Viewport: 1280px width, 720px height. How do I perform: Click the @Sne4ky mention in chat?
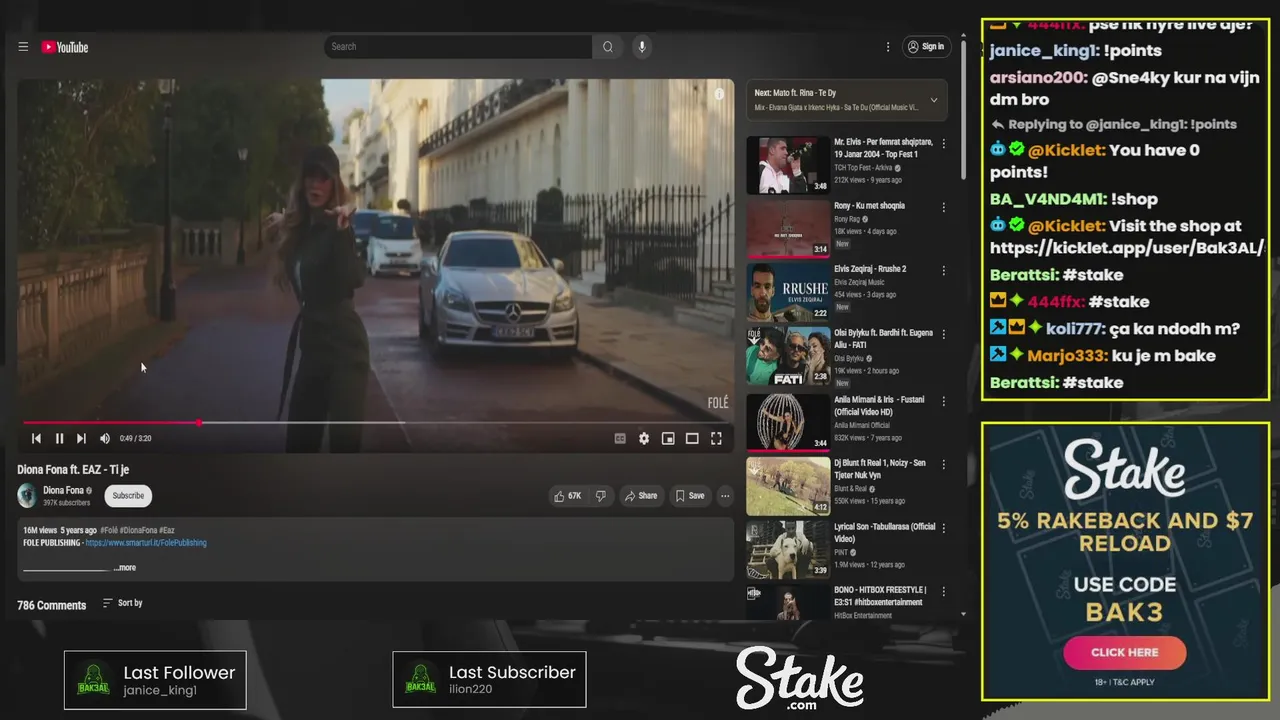[1139, 77]
